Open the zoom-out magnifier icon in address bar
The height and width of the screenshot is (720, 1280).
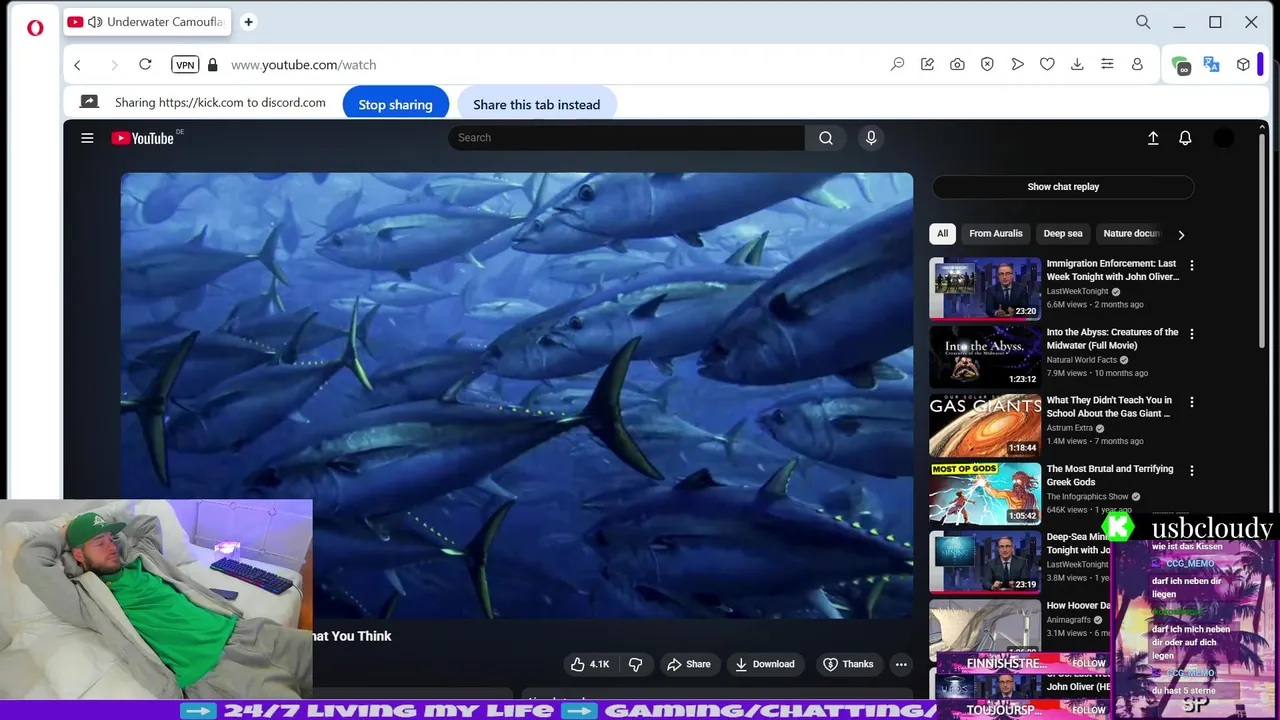[897, 64]
